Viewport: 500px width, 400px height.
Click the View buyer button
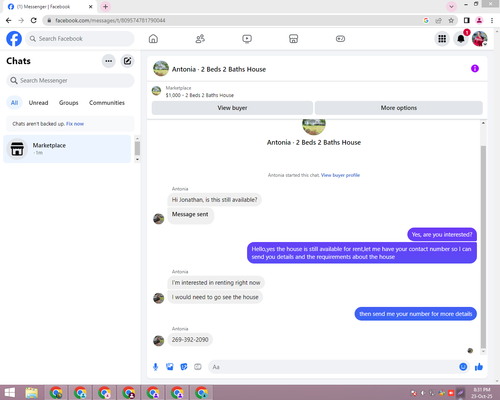point(232,108)
